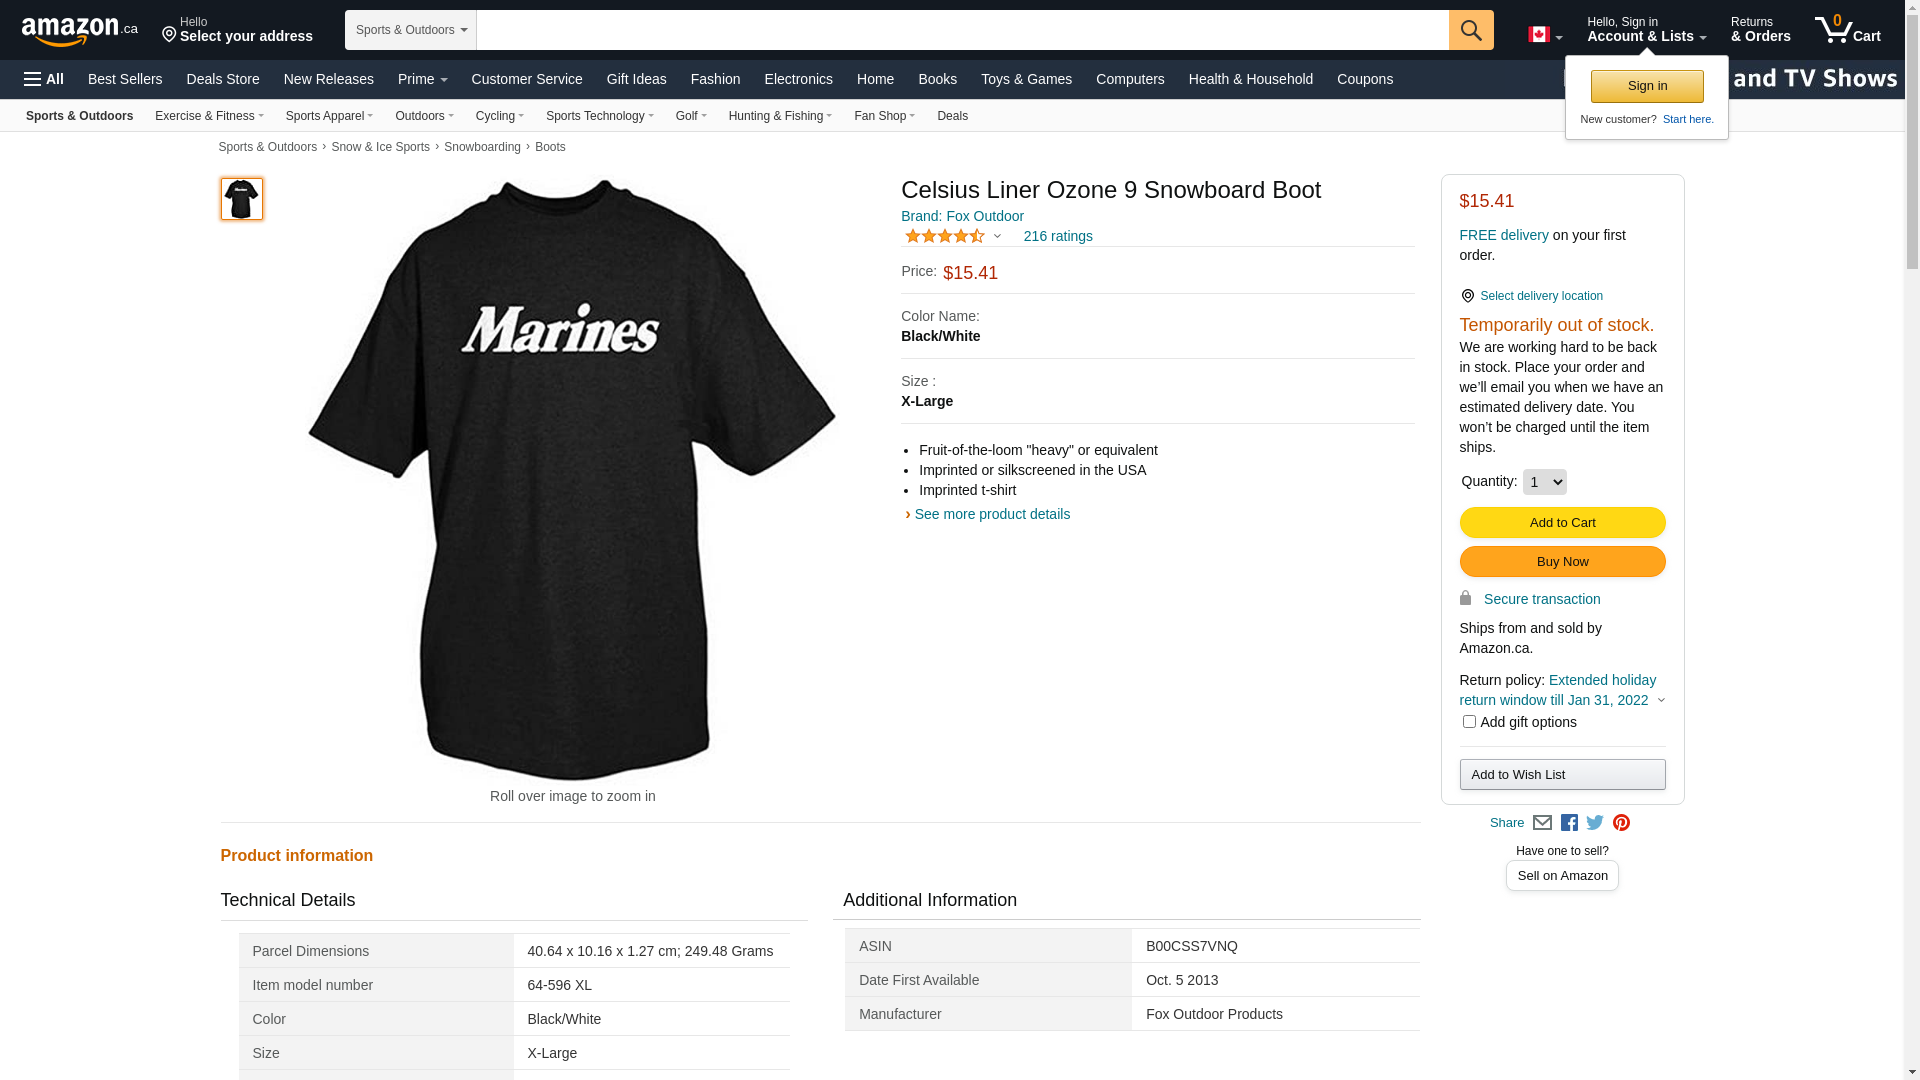
Task: Expand the Extended holiday return policy details
Action: (1661, 700)
